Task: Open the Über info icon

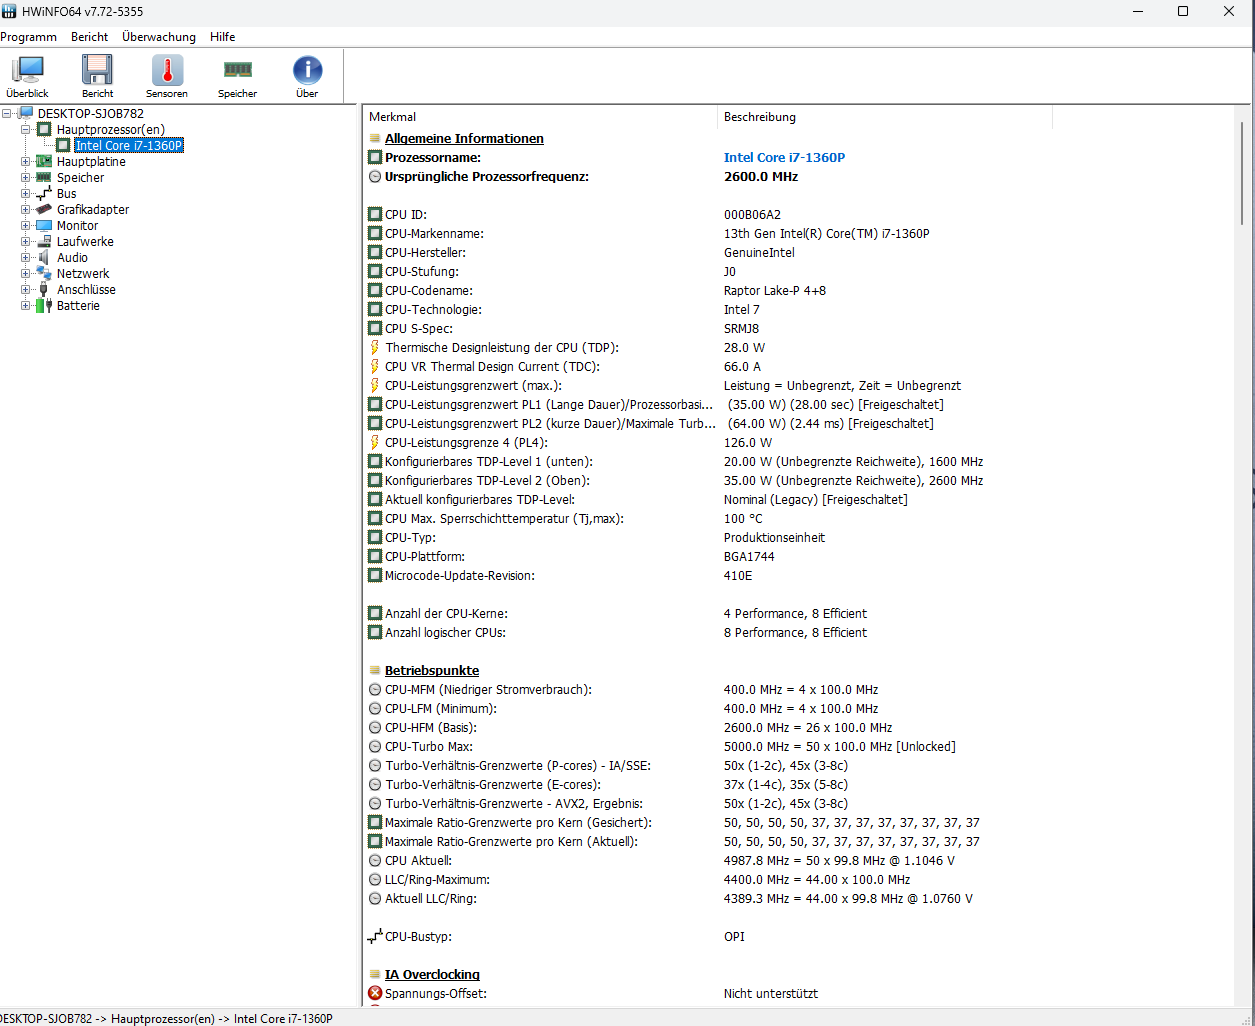Action: coord(307,71)
